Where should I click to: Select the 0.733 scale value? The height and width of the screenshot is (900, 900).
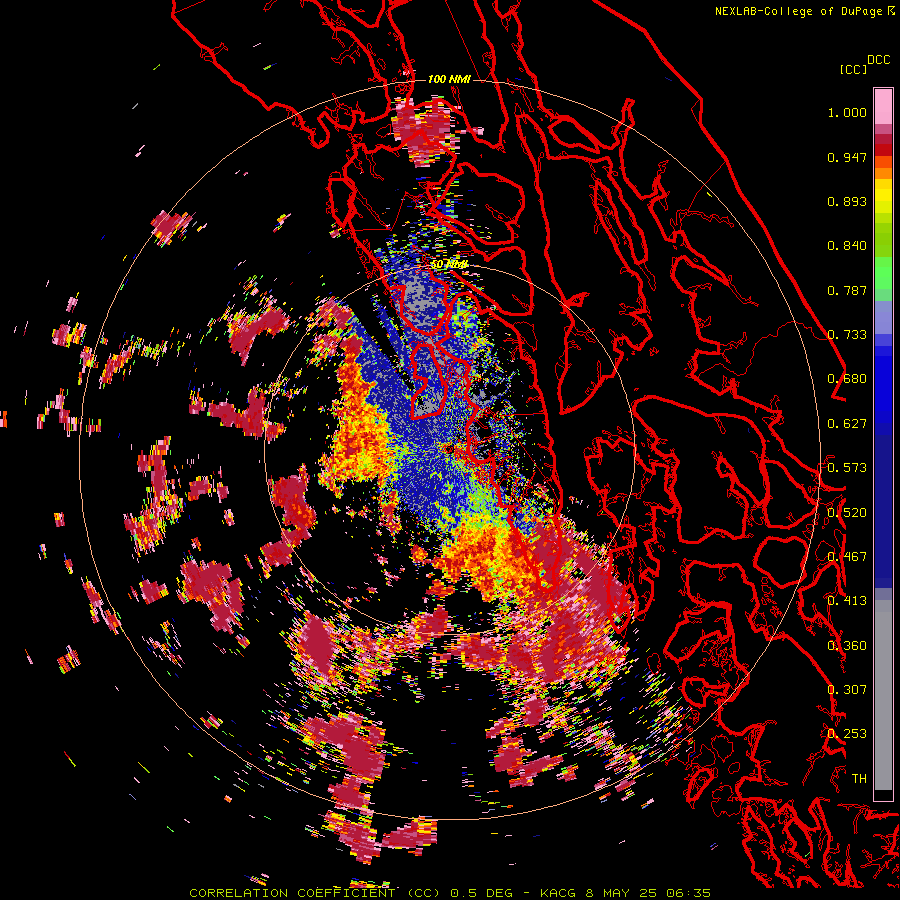coord(847,335)
